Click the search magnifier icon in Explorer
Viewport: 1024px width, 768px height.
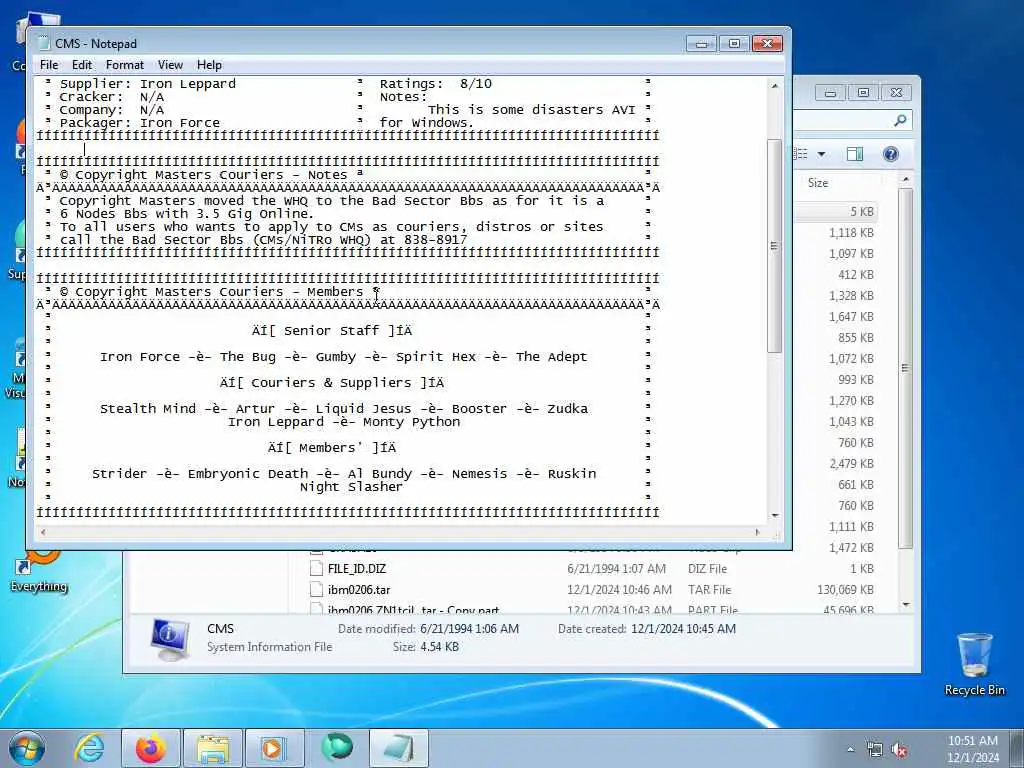(900, 120)
